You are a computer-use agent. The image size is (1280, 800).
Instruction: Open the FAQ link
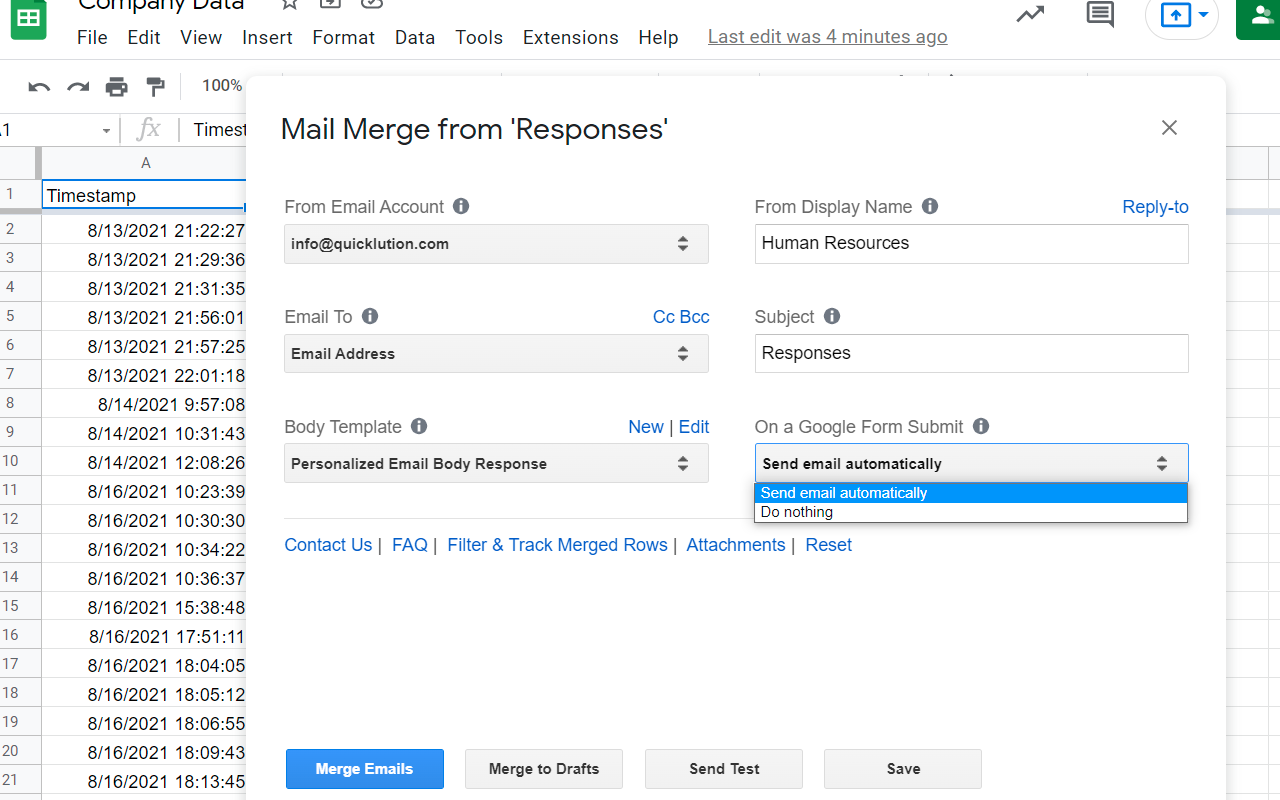[x=410, y=545]
